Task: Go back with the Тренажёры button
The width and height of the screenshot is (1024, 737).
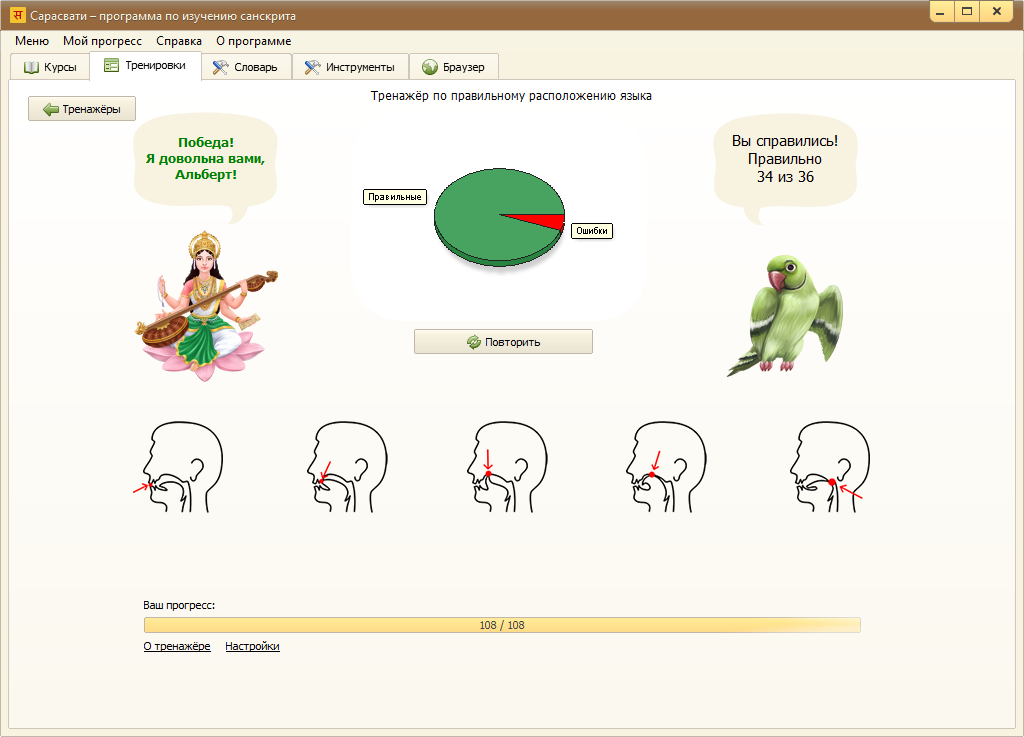Action: coord(82,109)
